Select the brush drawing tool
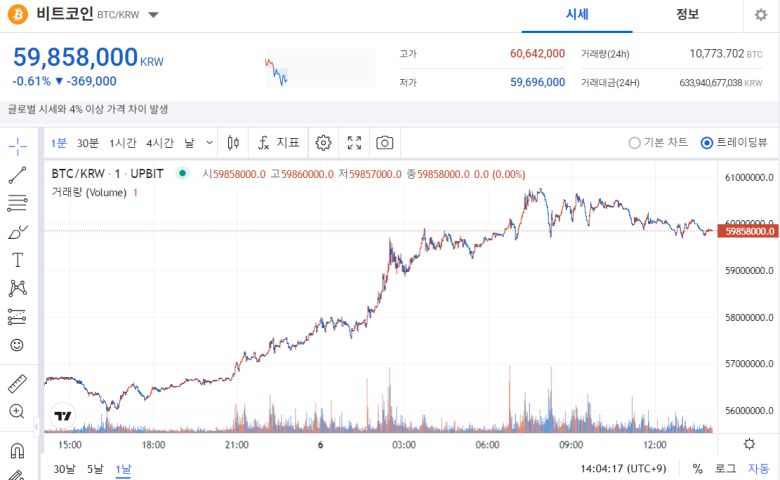Image resolution: width=780 pixels, height=480 pixels. coord(17,232)
